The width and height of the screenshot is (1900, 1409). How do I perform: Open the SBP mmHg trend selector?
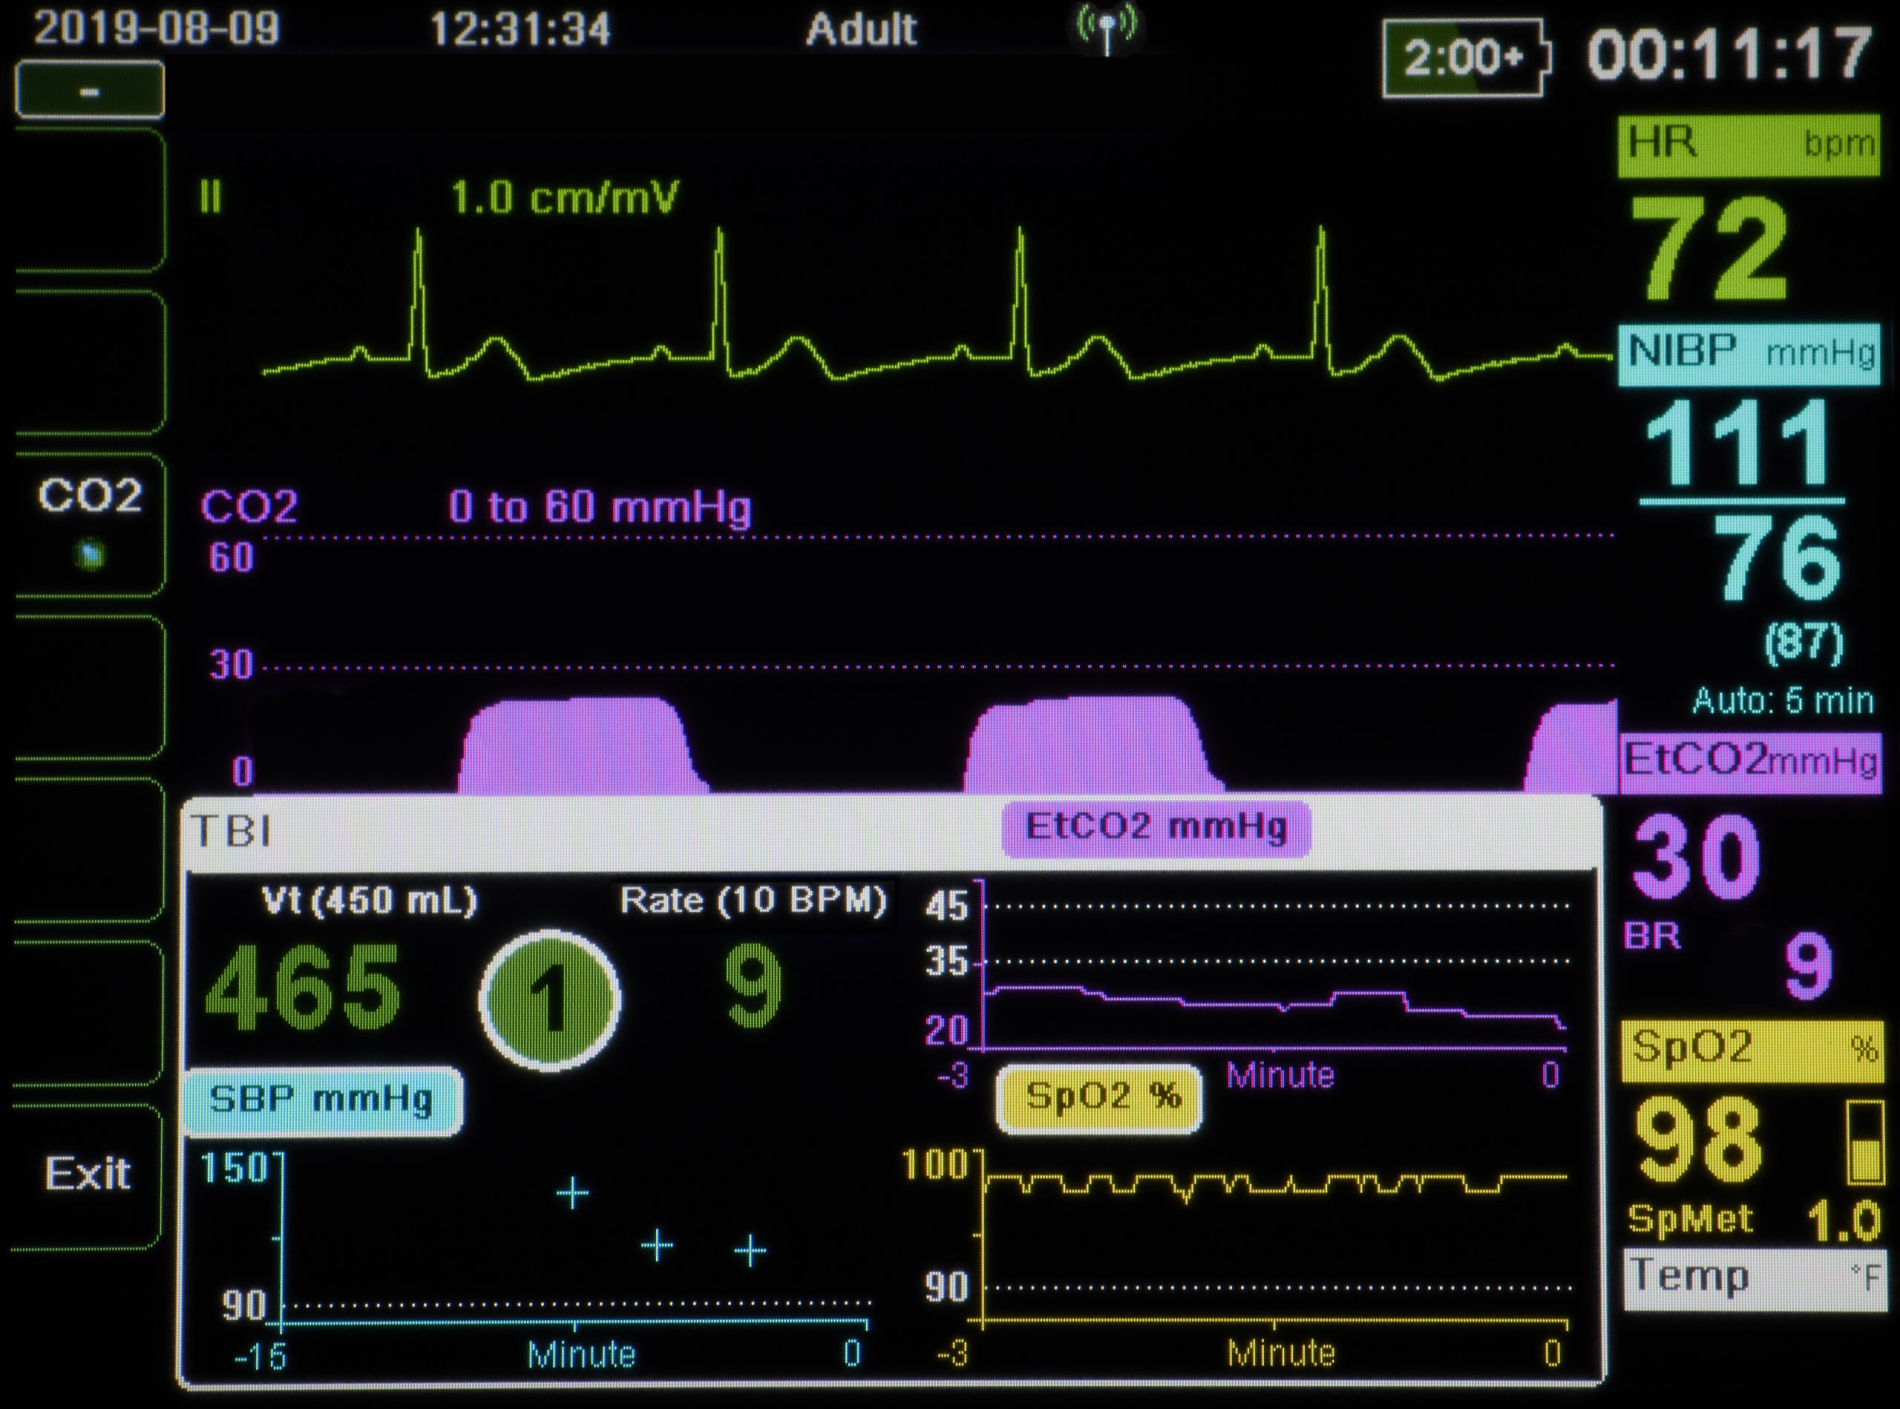[x=322, y=1100]
